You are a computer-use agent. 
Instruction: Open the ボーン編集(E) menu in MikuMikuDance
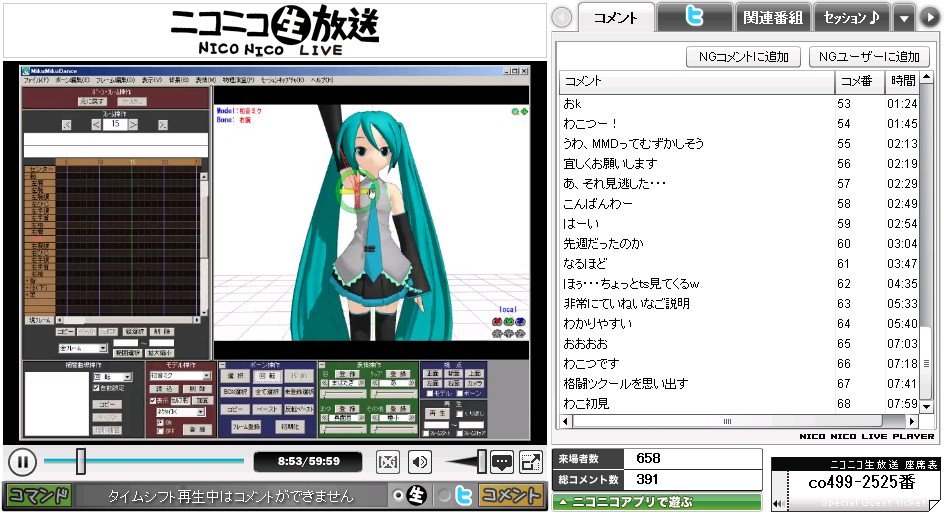click(72, 80)
